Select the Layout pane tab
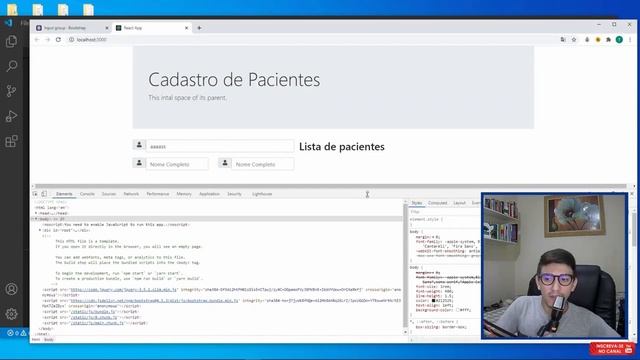This screenshot has width=640, height=360. click(459, 203)
